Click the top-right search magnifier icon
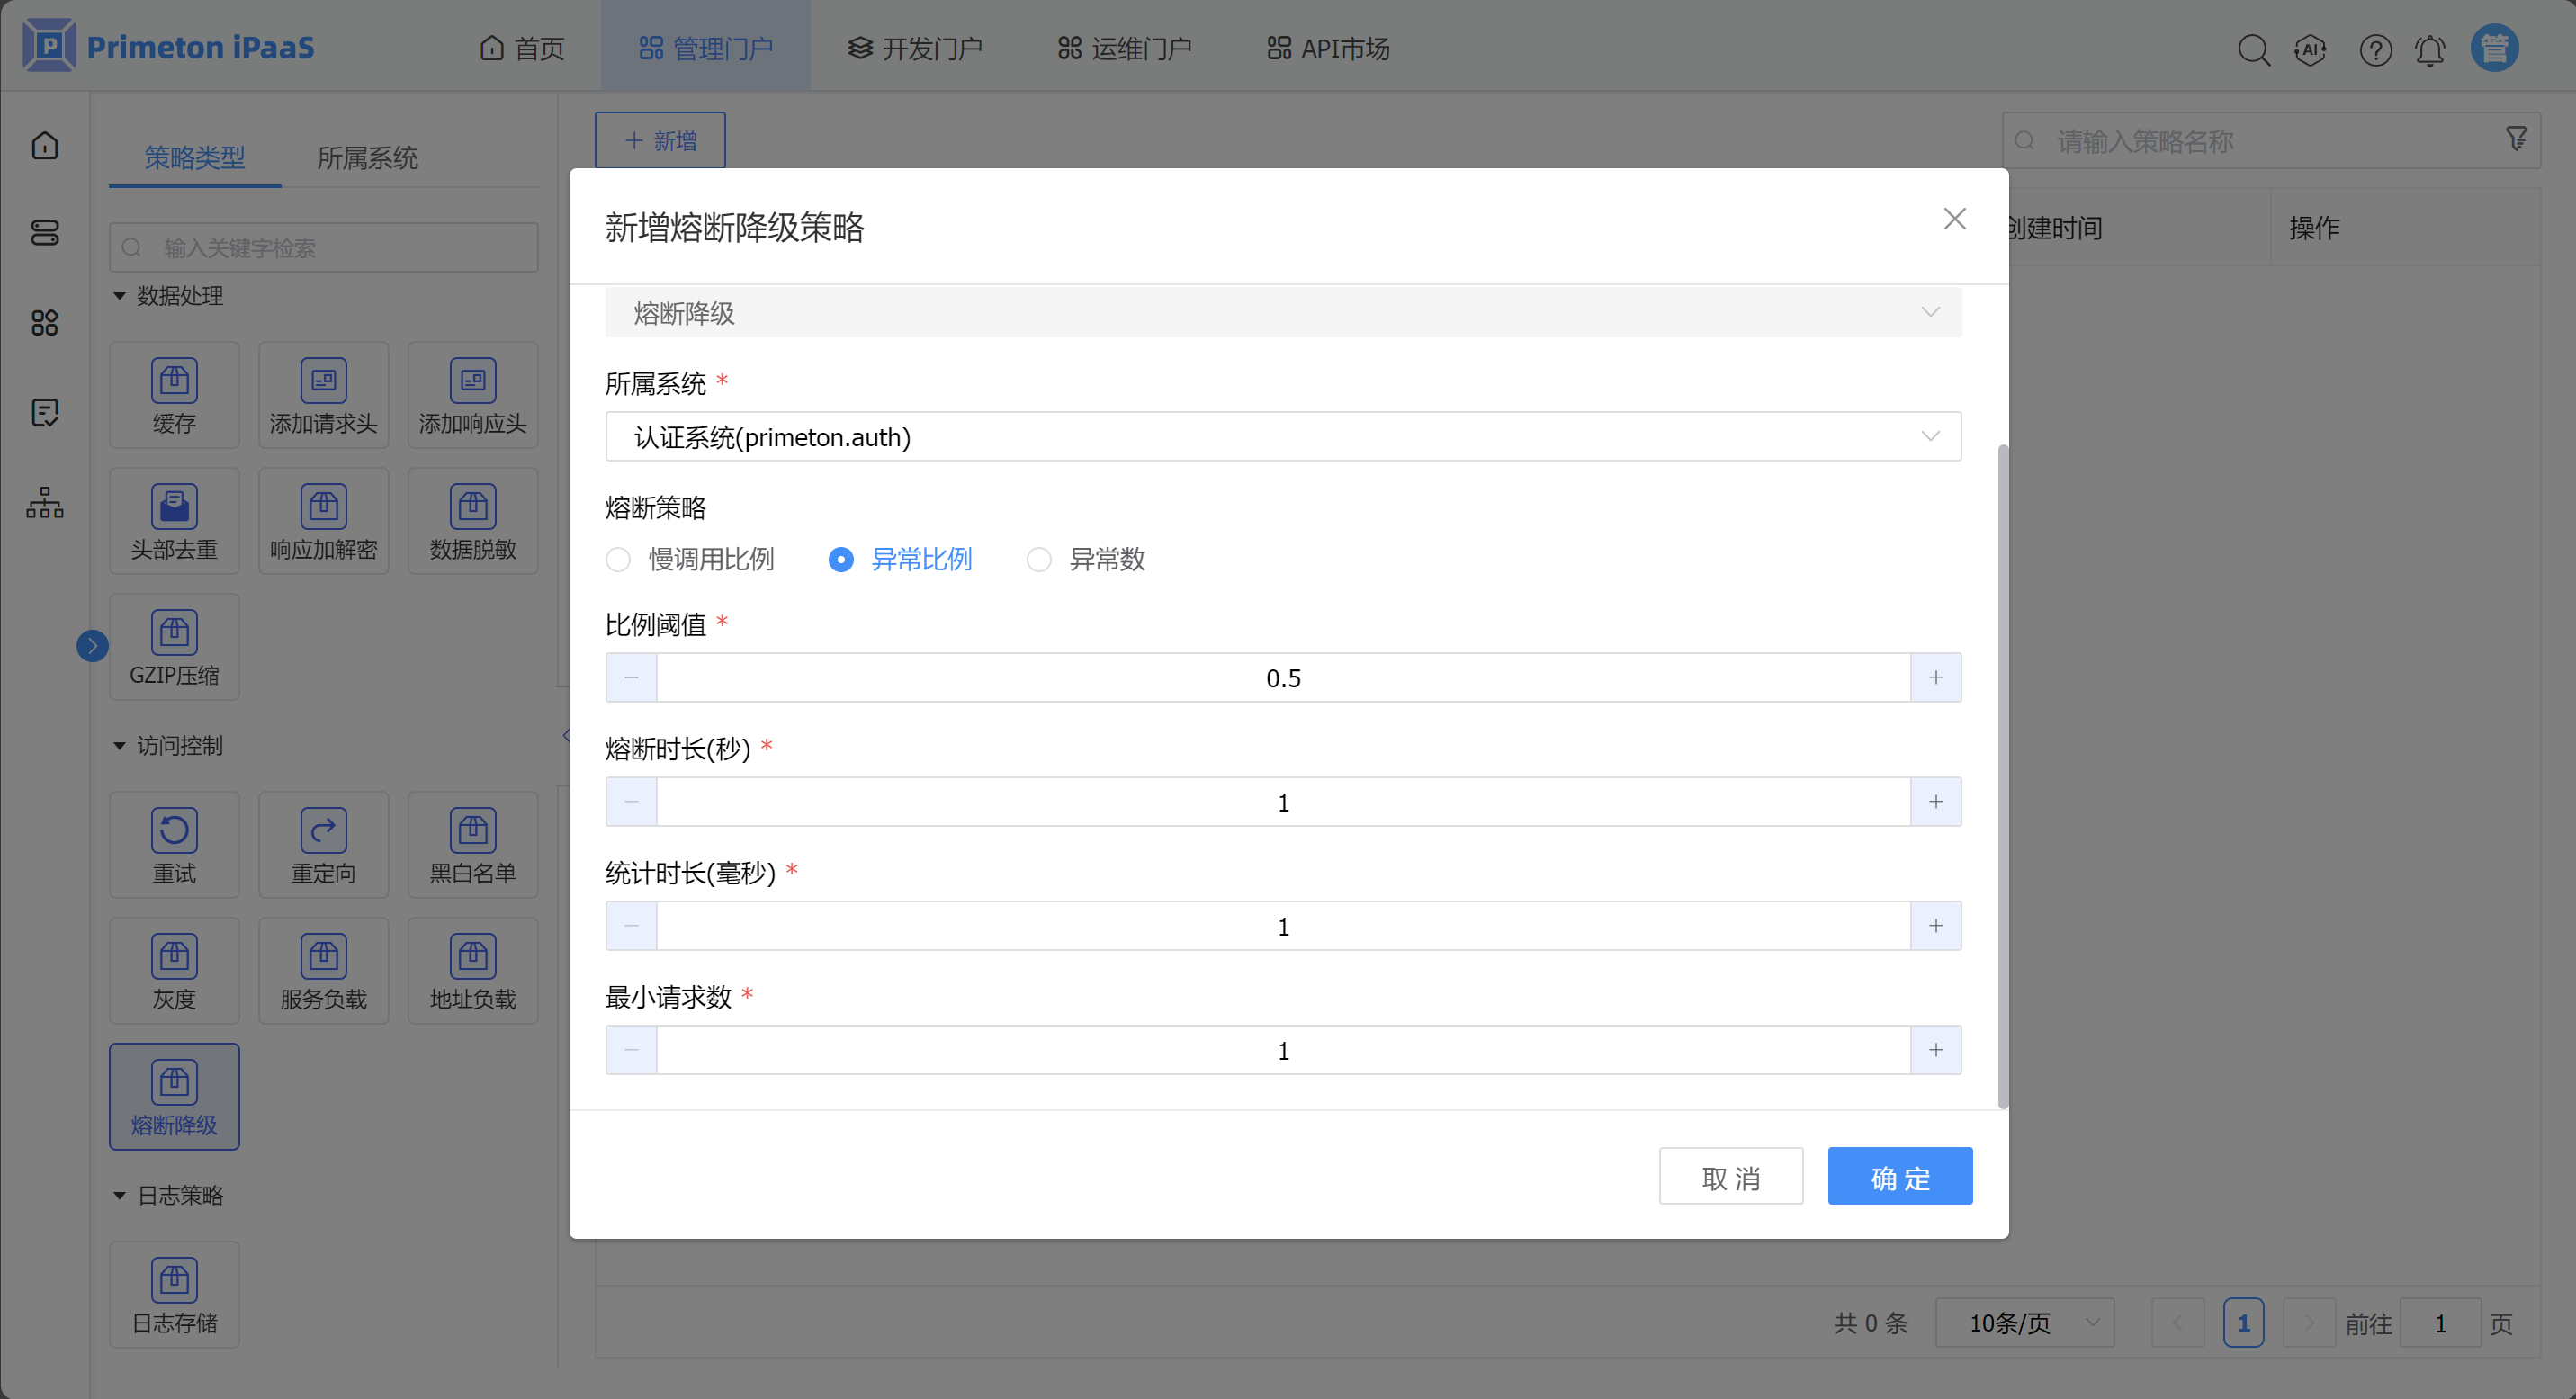Image resolution: width=2576 pixels, height=1399 pixels. point(2253,49)
